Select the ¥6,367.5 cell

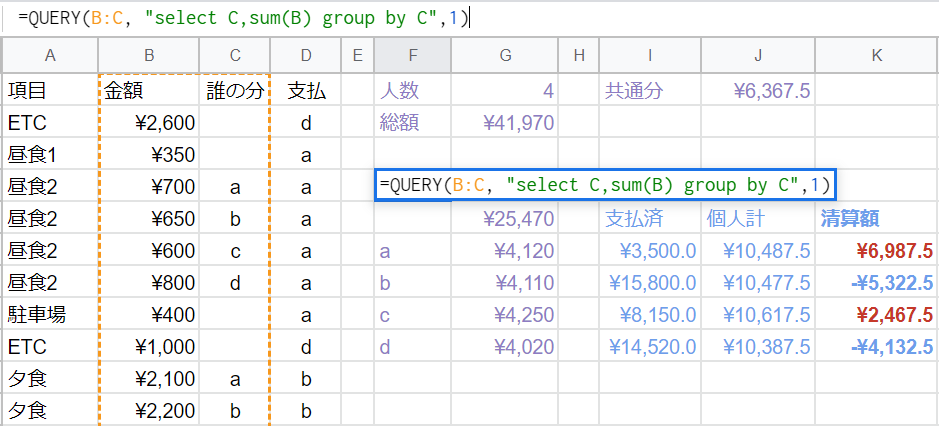[758, 91]
